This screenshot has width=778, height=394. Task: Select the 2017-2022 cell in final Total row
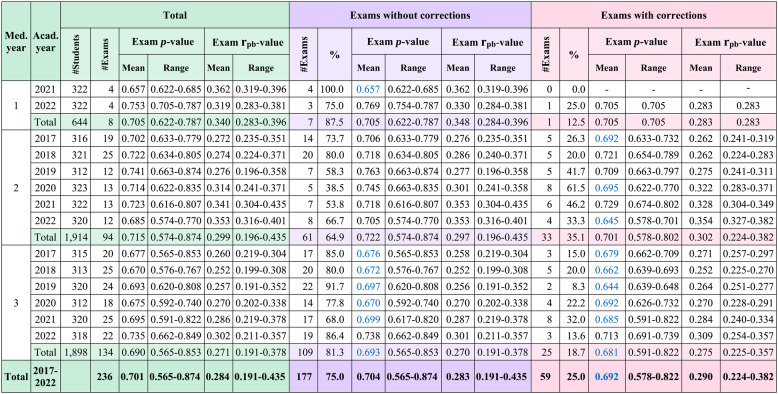point(45,377)
